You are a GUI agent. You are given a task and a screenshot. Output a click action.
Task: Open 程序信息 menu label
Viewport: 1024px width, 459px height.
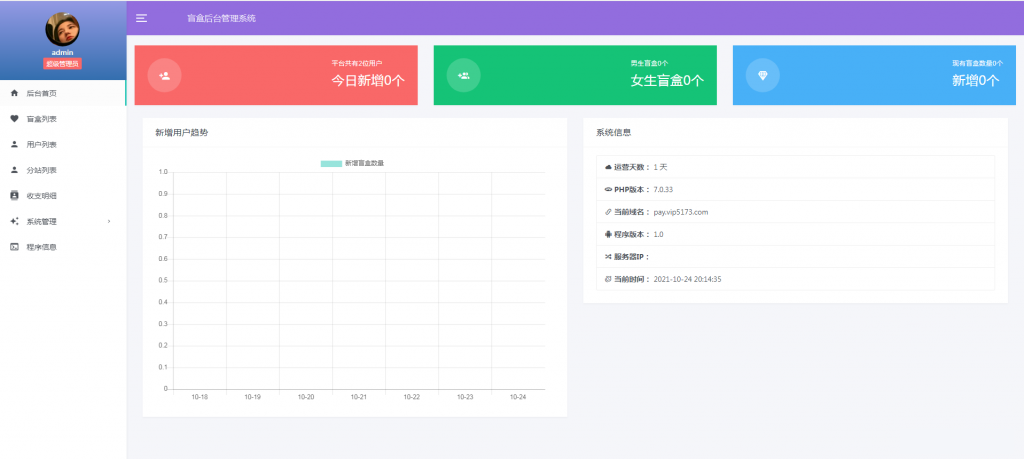[41, 247]
